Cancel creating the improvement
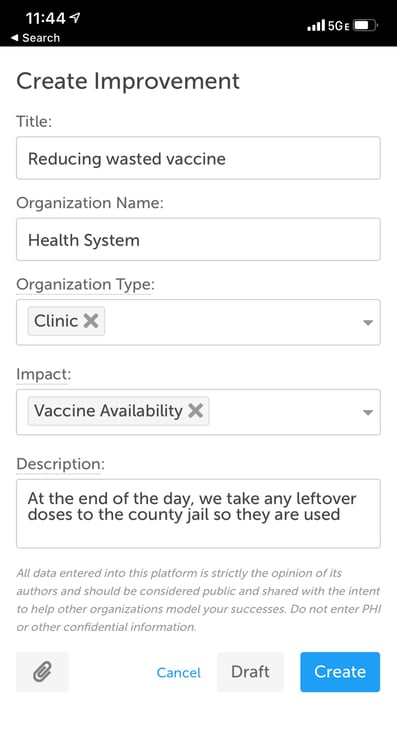This screenshot has height=737, width=397. pos(179,673)
